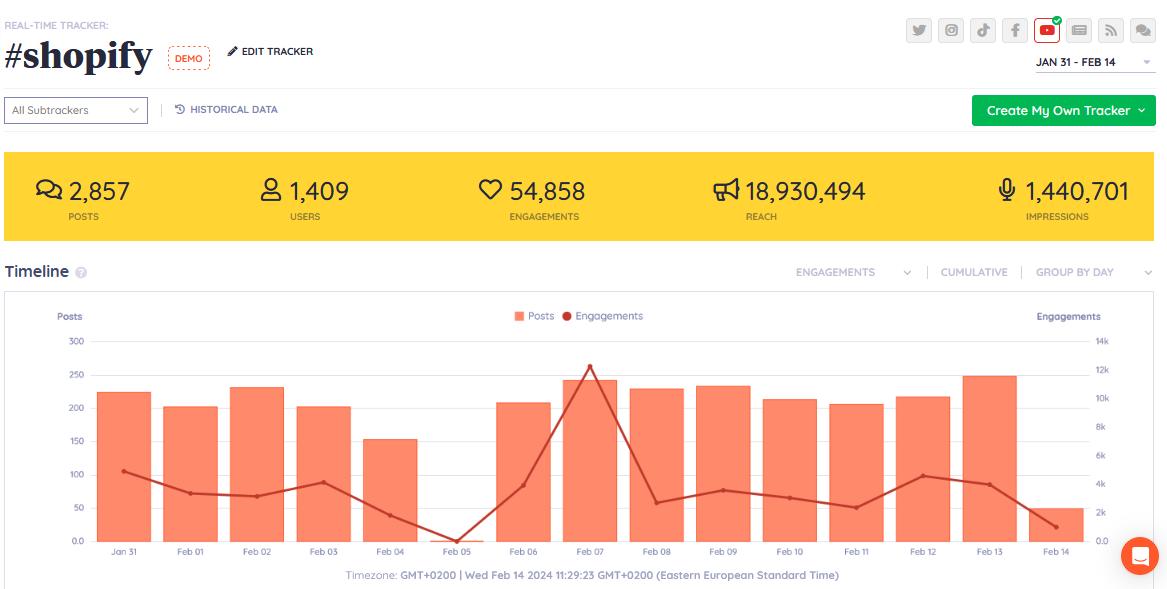Image resolution: width=1167 pixels, height=589 pixels.
Task: Open the orange chat support widget
Action: [x=1139, y=555]
